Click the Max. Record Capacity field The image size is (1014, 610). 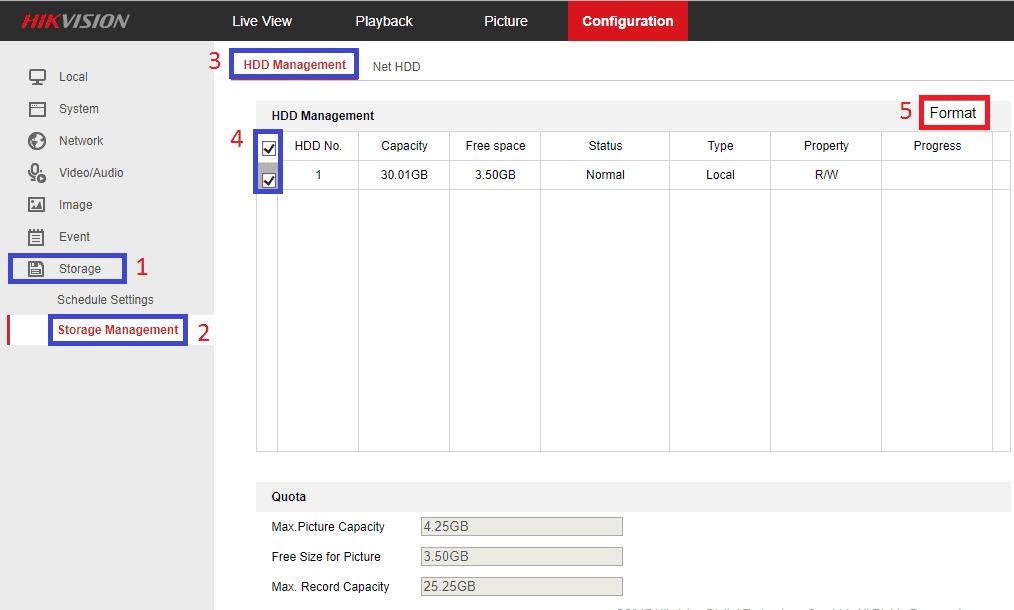pyautogui.click(x=521, y=586)
